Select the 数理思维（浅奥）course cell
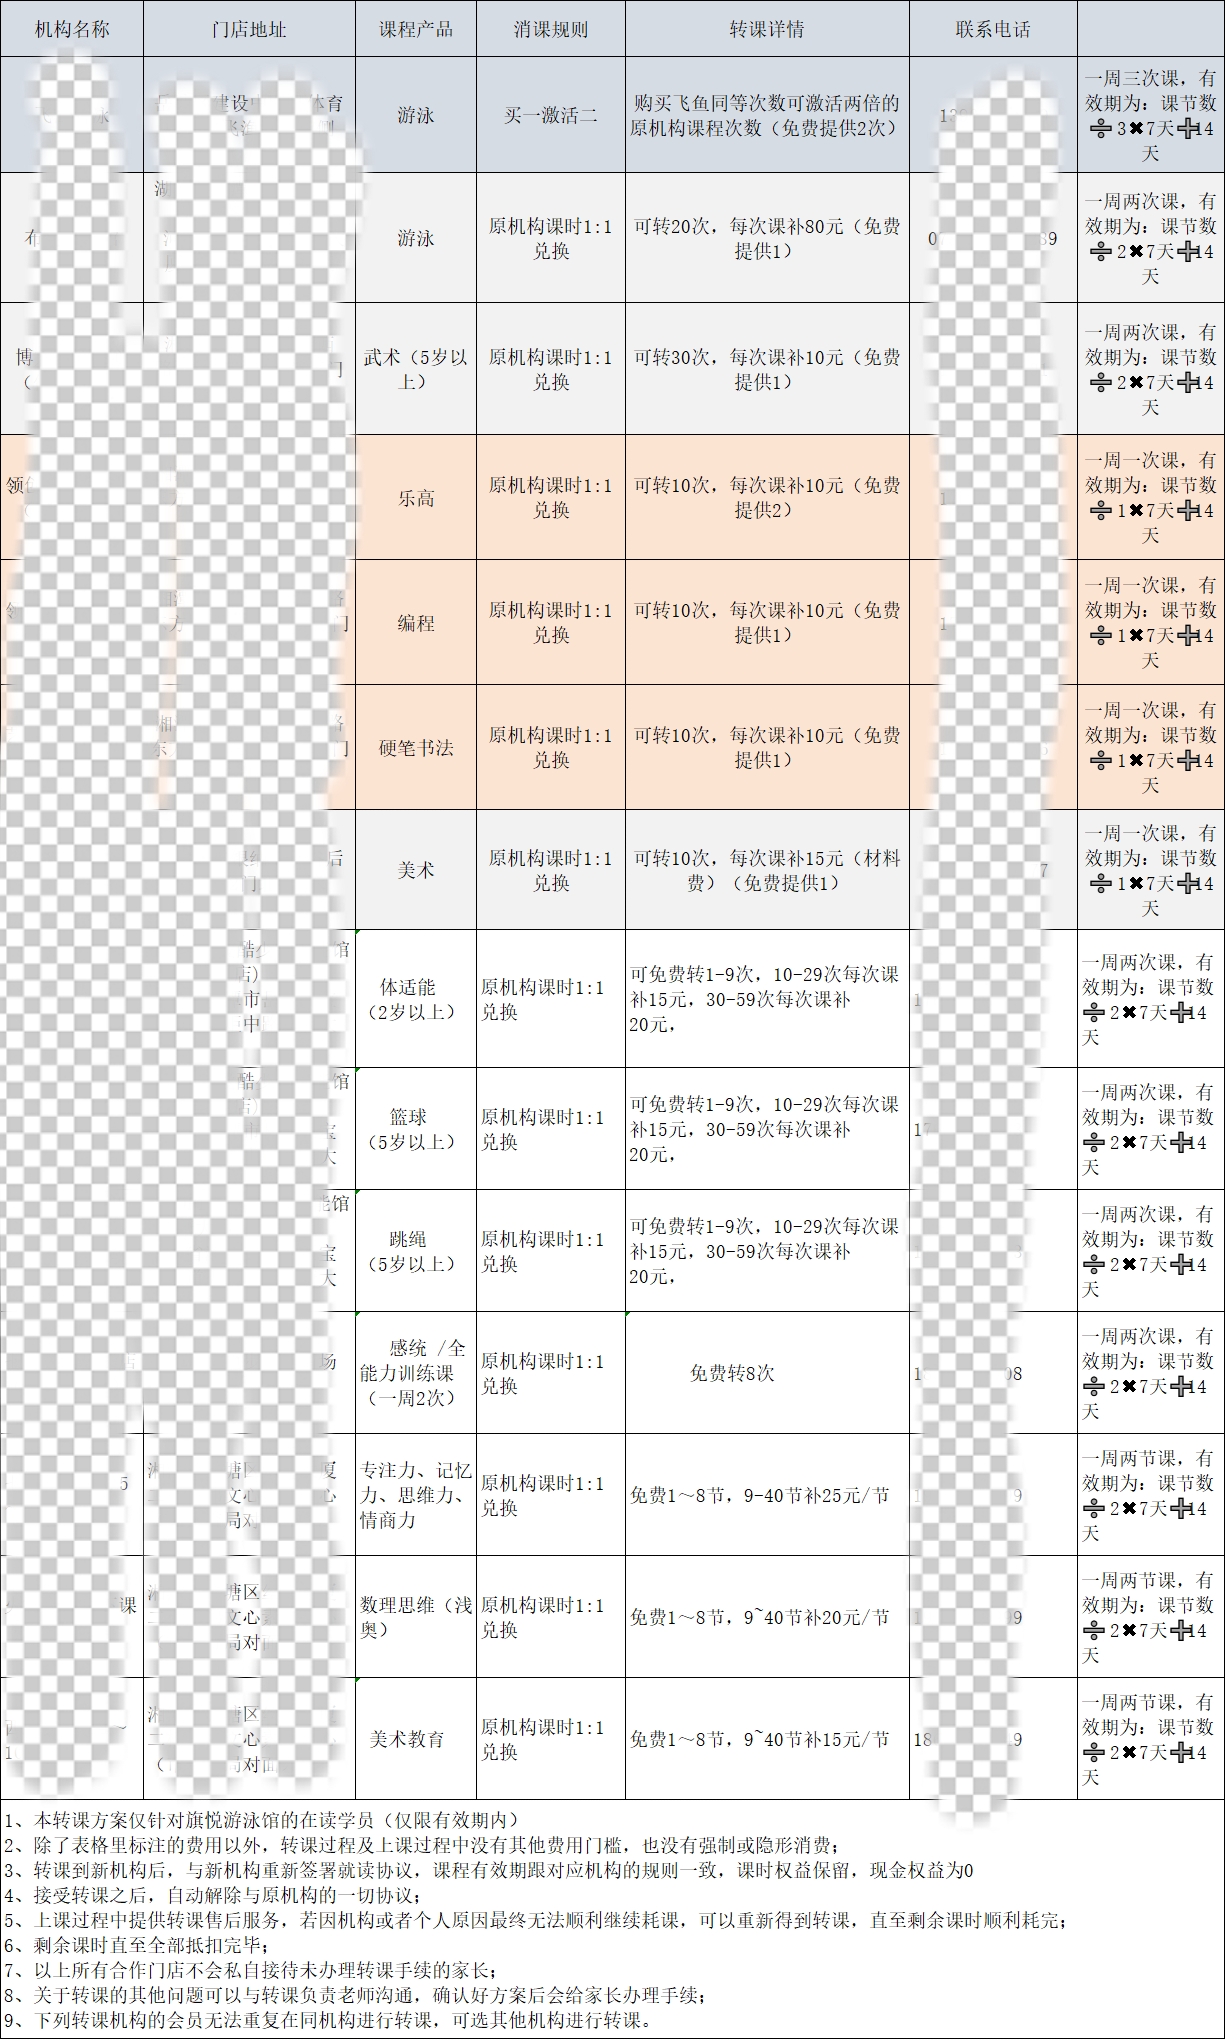Image resolution: width=1225 pixels, height=2040 pixels. pyautogui.click(x=415, y=1617)
